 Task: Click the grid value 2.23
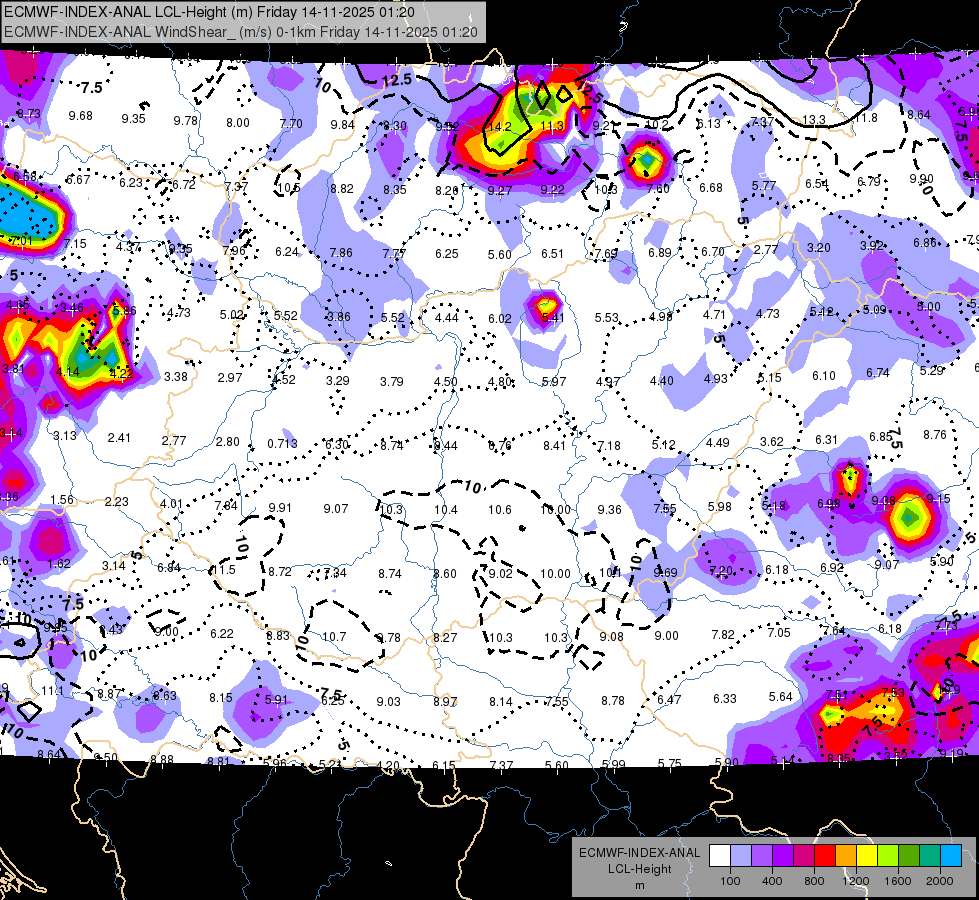[117, 502]
